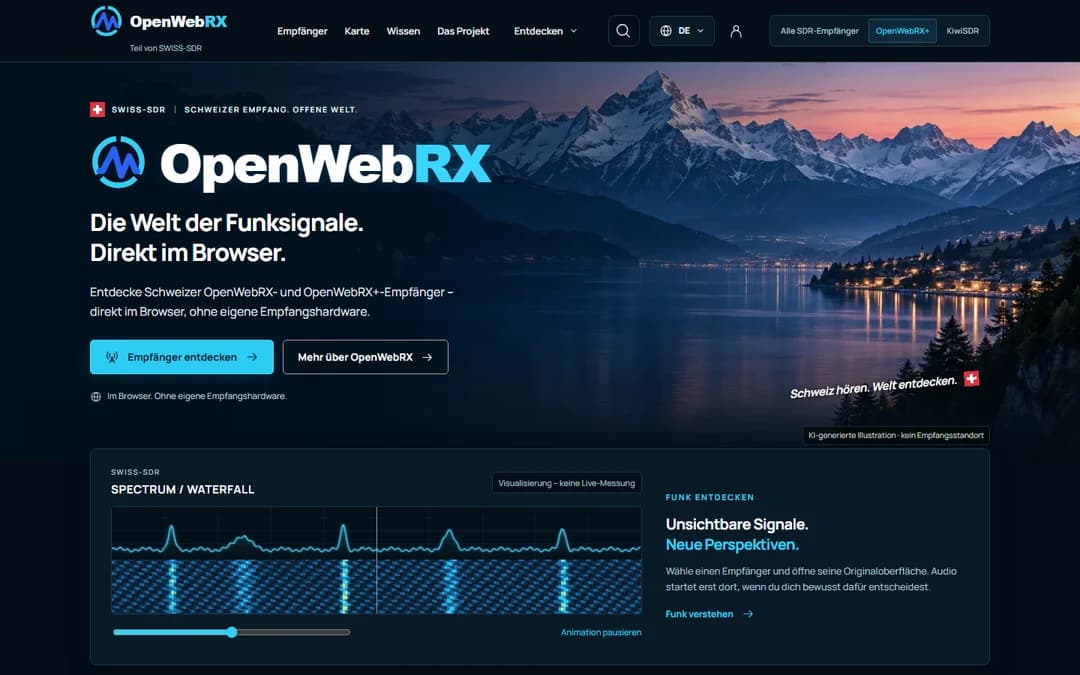Click the spectrum waterfall visualization
The width and height of the screenshot is (1080, 675).
[x=376, y=560]
